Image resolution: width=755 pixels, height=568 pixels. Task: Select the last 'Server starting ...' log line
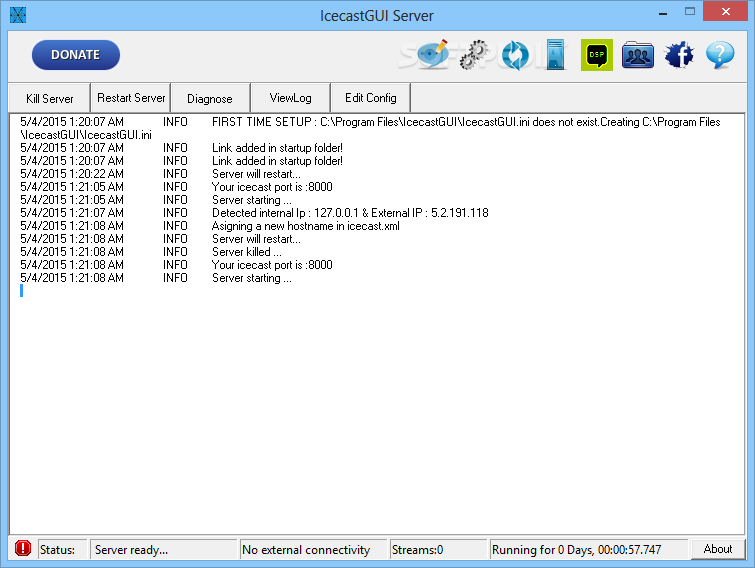point(156,278)
